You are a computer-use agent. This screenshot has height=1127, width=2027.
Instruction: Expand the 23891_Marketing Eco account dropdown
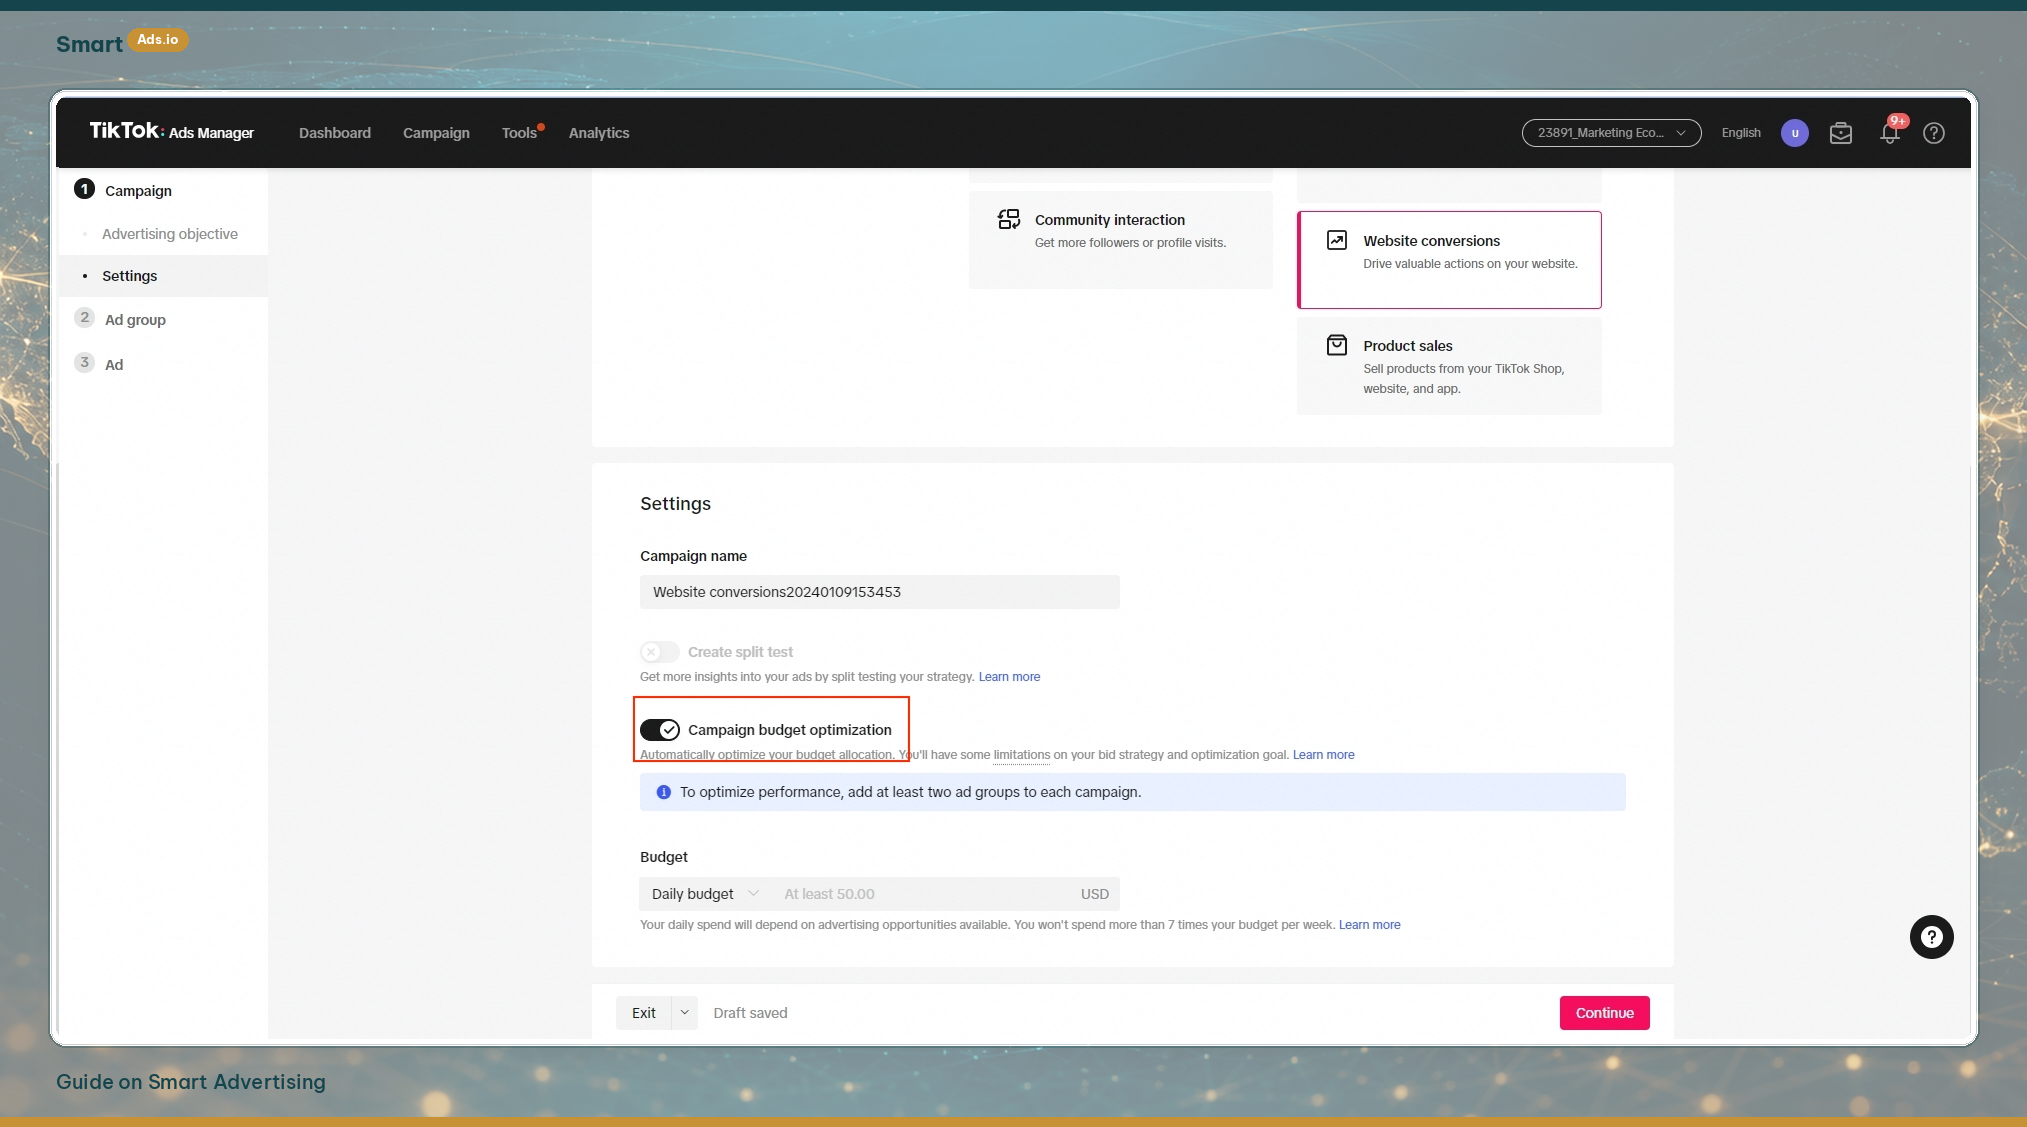[1611, 133]
